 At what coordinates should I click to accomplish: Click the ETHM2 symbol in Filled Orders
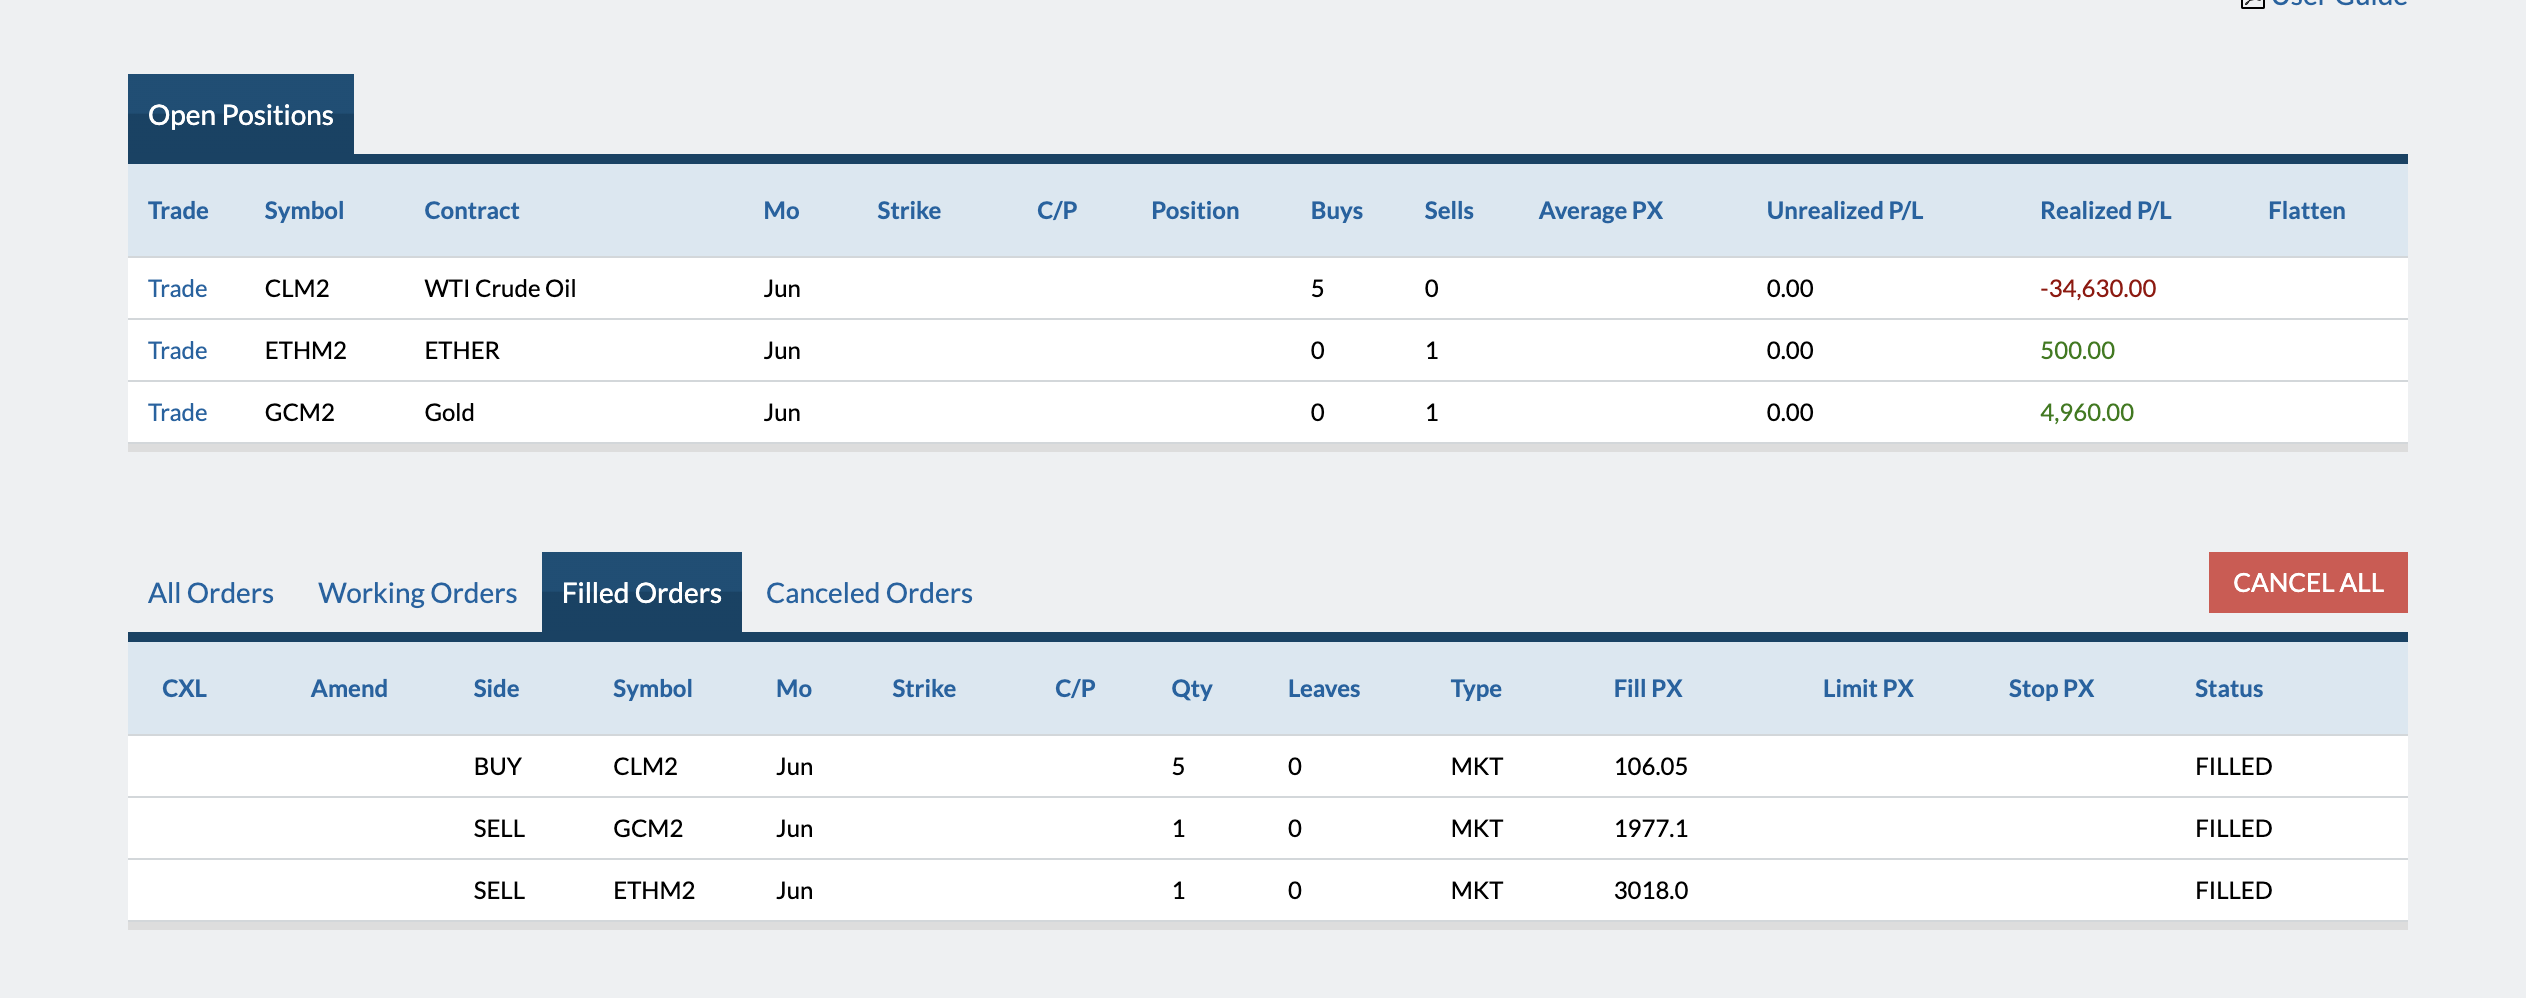(x=654, y=890)
